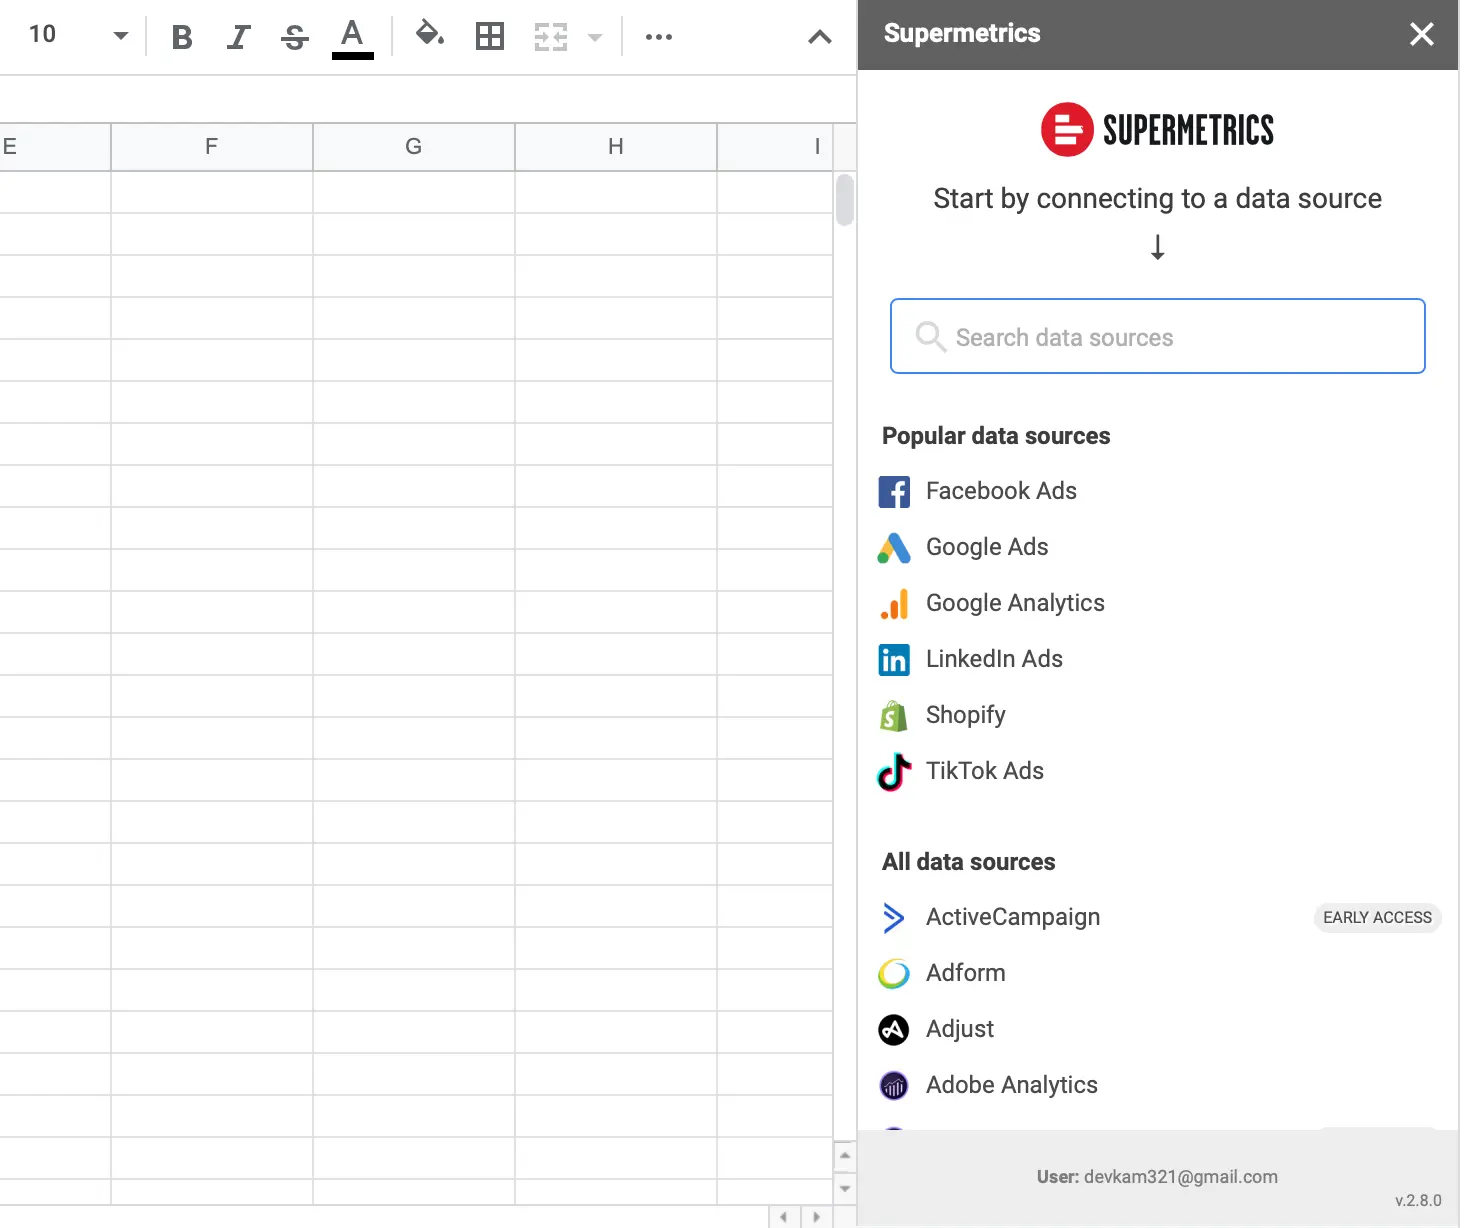This screenshot has height=1228, width=1464.
Task: Click the user email devkam321@gmail.com
Action: point(1181,1177)
